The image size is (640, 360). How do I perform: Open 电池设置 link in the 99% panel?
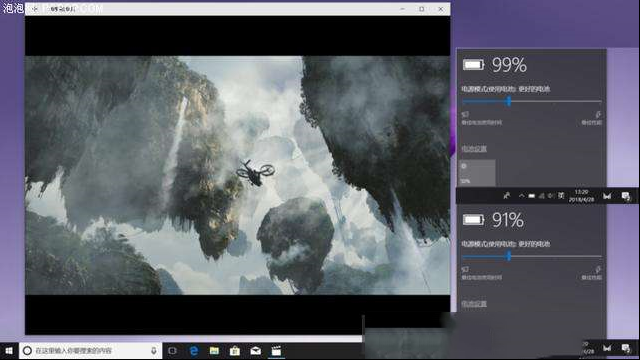tap(474, 149)
